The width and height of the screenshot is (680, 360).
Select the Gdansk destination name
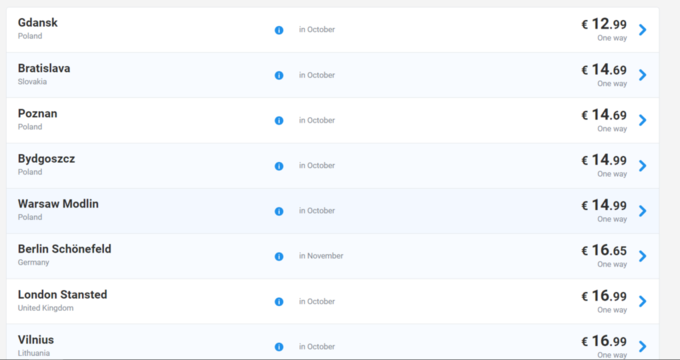38,23
